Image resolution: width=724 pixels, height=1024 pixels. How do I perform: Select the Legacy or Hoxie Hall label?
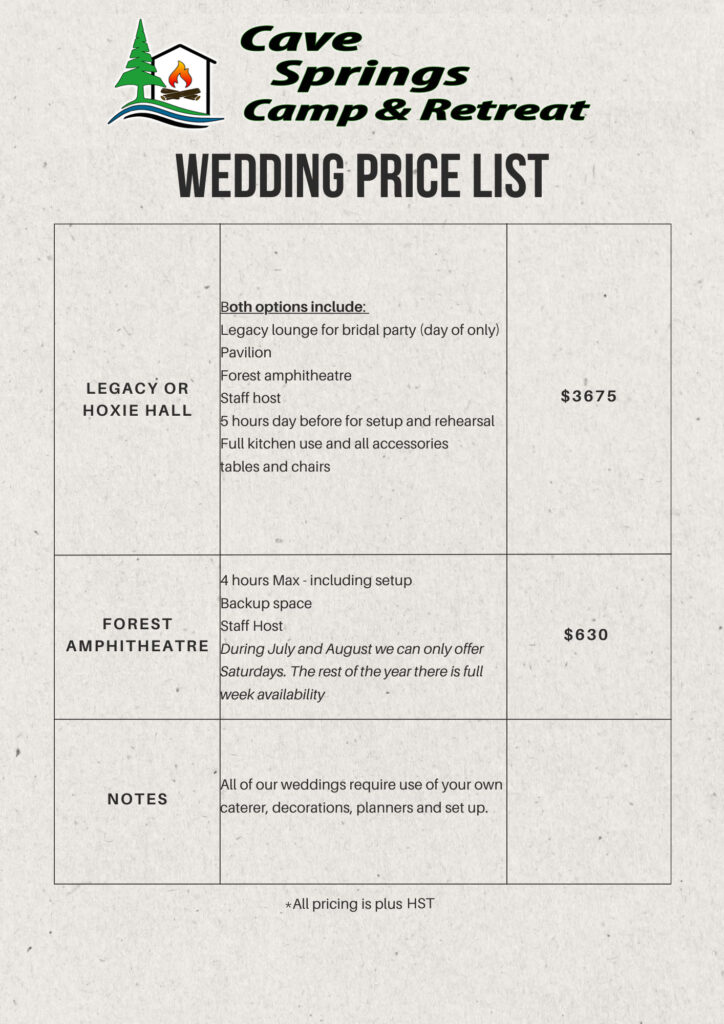pyautogui.click(x=138, y=399)
